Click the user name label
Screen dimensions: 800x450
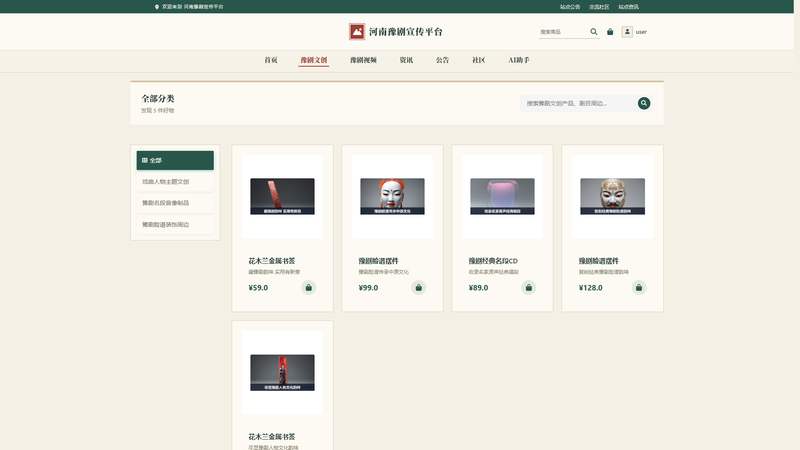tap(641, 32)
